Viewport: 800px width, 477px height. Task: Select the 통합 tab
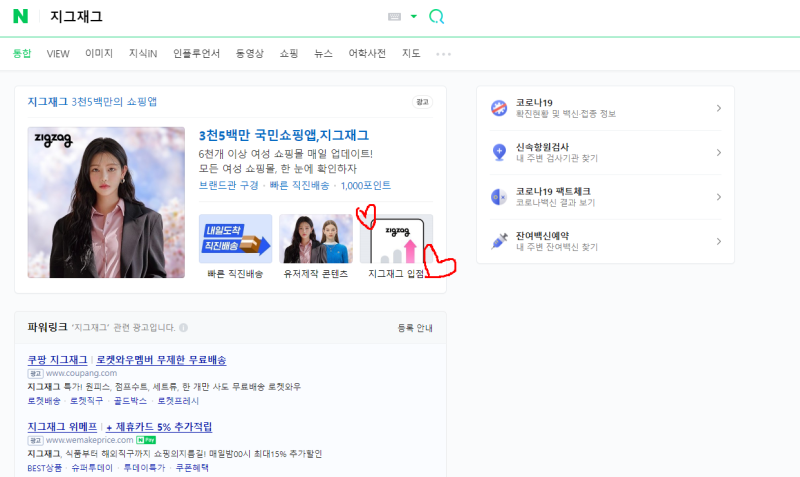coord(22,54)
